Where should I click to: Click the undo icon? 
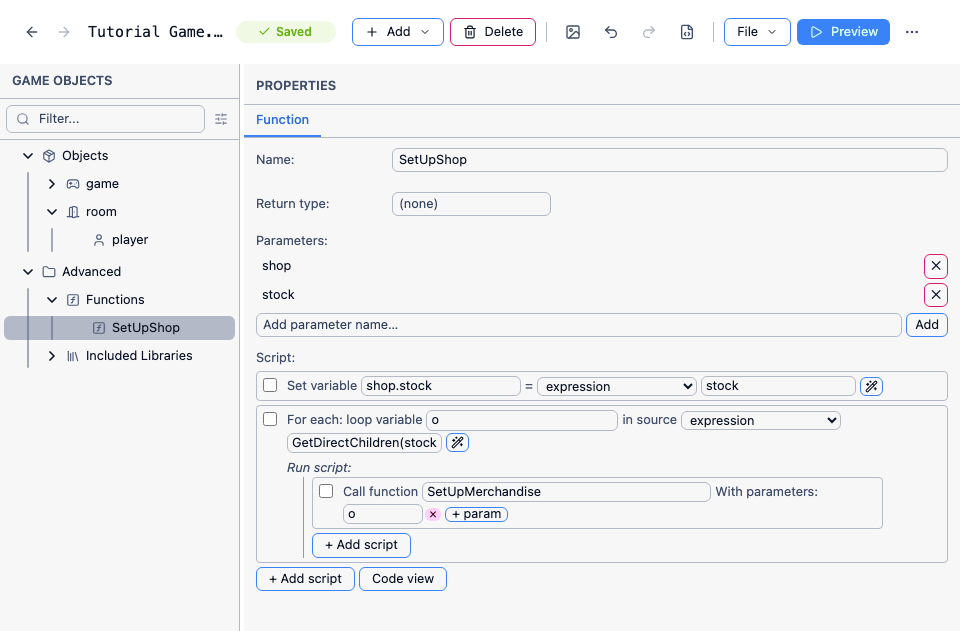tap(610, 32)
